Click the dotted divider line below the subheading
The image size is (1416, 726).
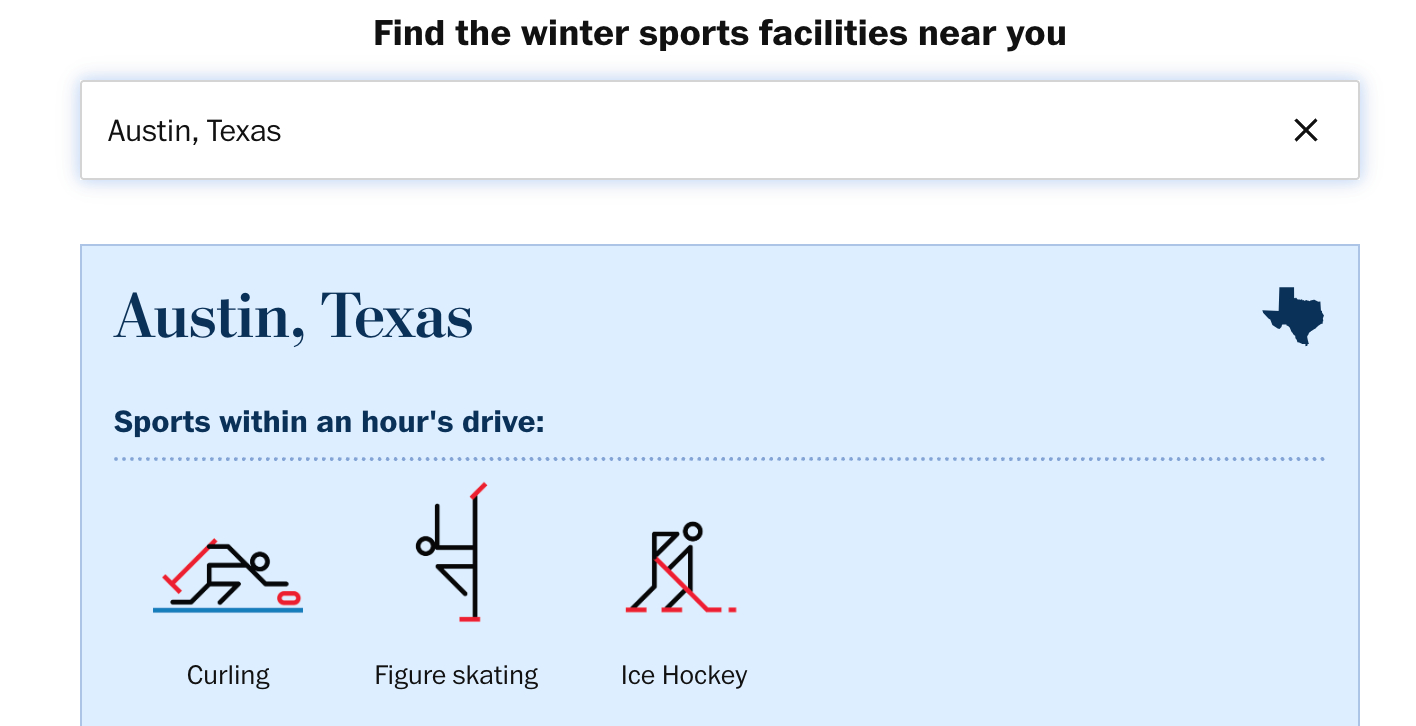(x=719, y=459)
